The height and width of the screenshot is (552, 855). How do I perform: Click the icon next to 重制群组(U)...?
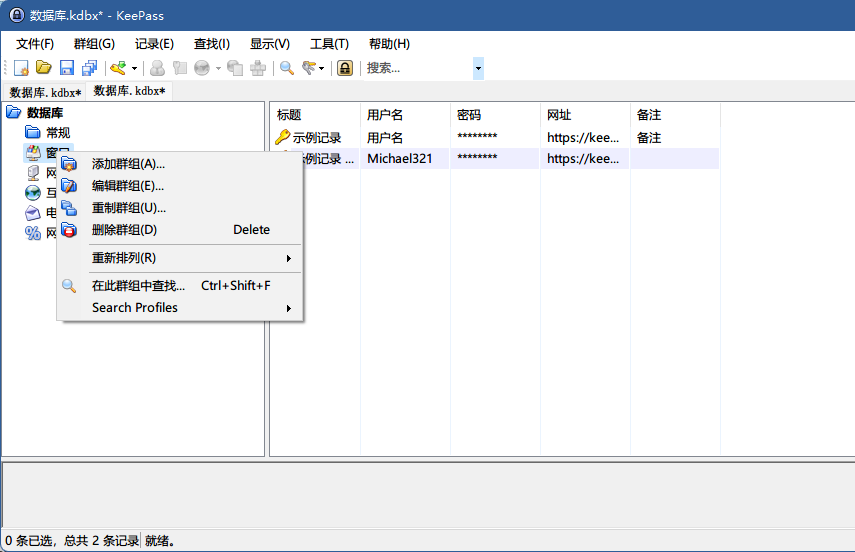point(69,208)
